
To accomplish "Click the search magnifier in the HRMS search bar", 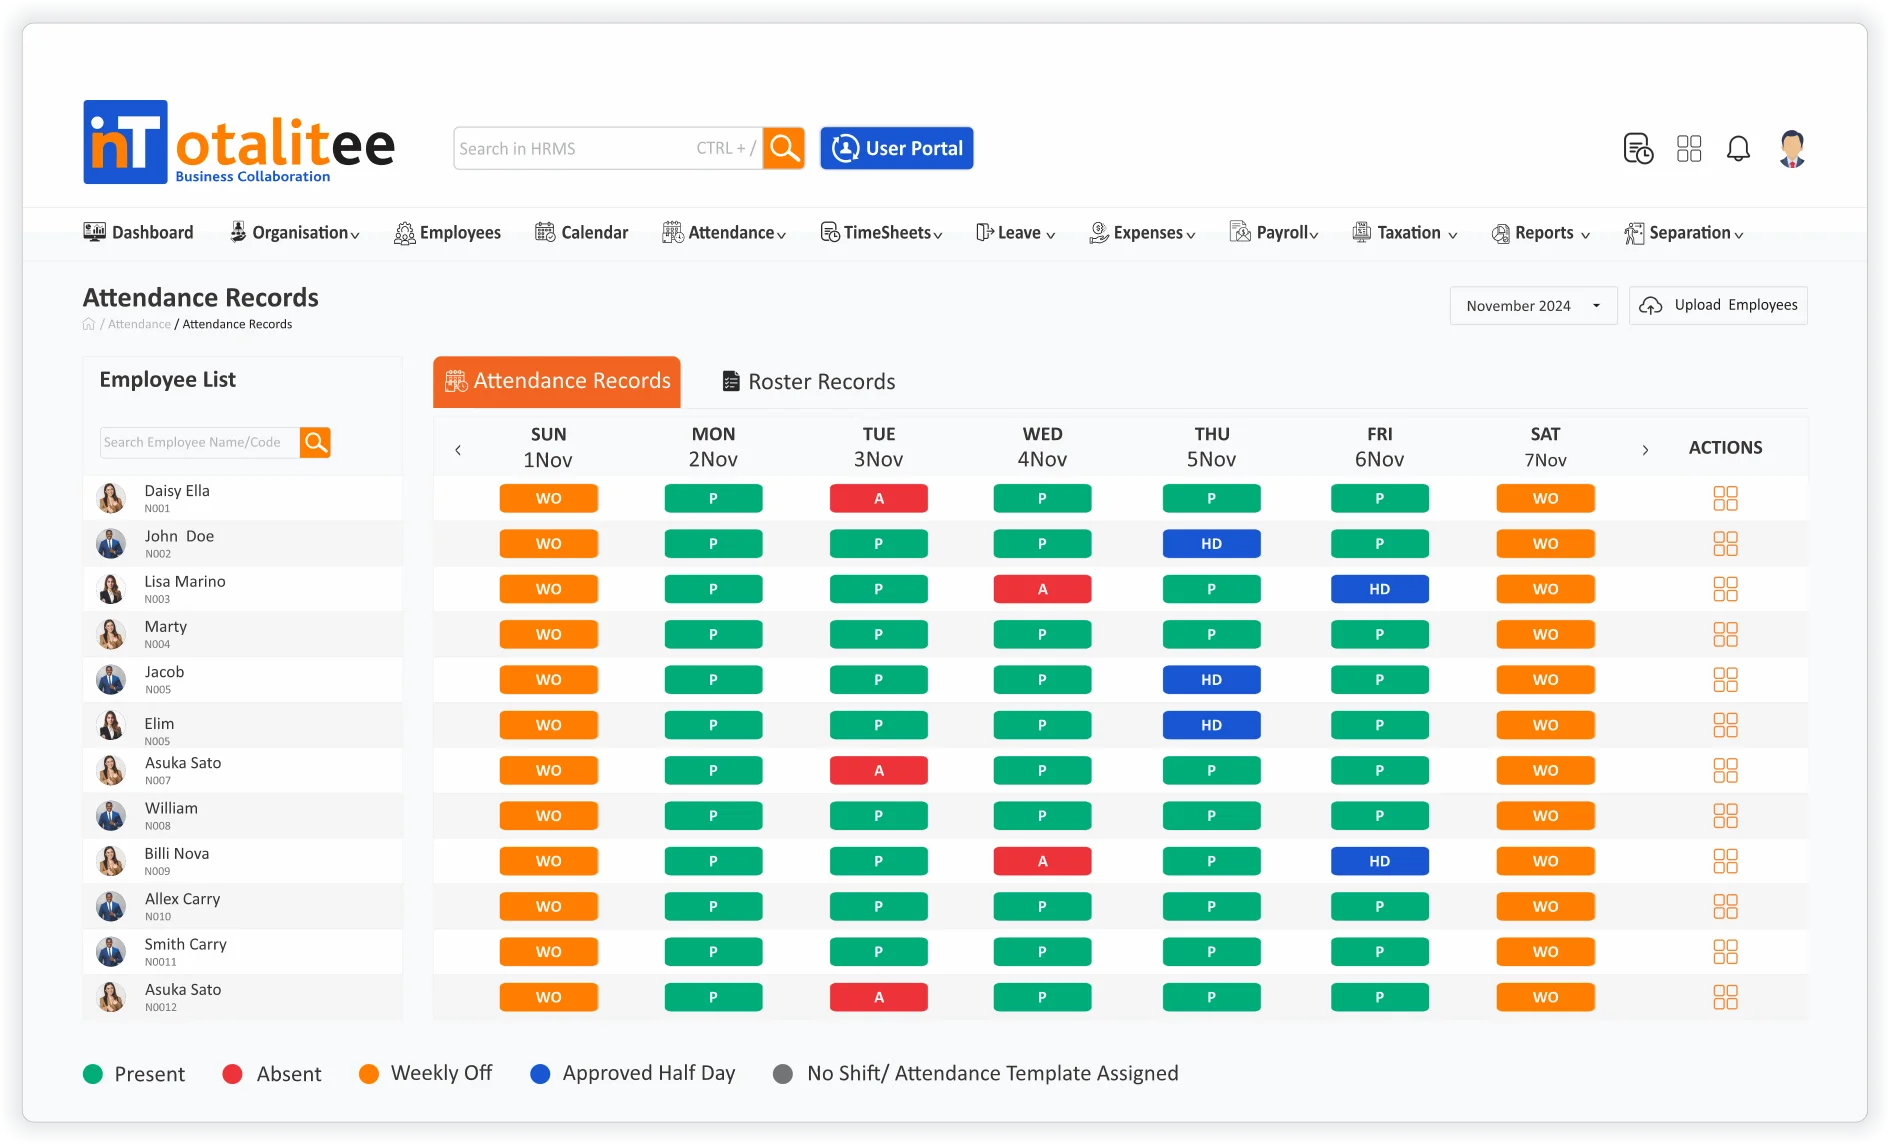I will point(784,147).
